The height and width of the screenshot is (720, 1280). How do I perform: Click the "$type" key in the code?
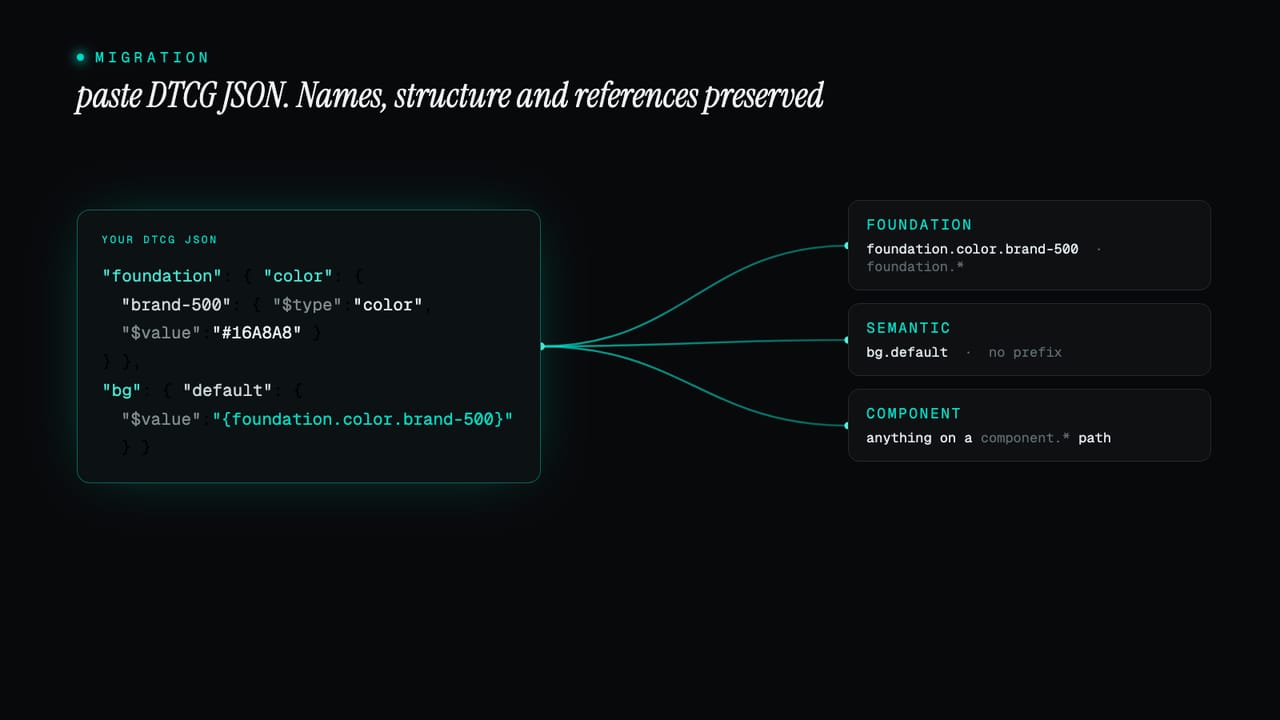308,304
